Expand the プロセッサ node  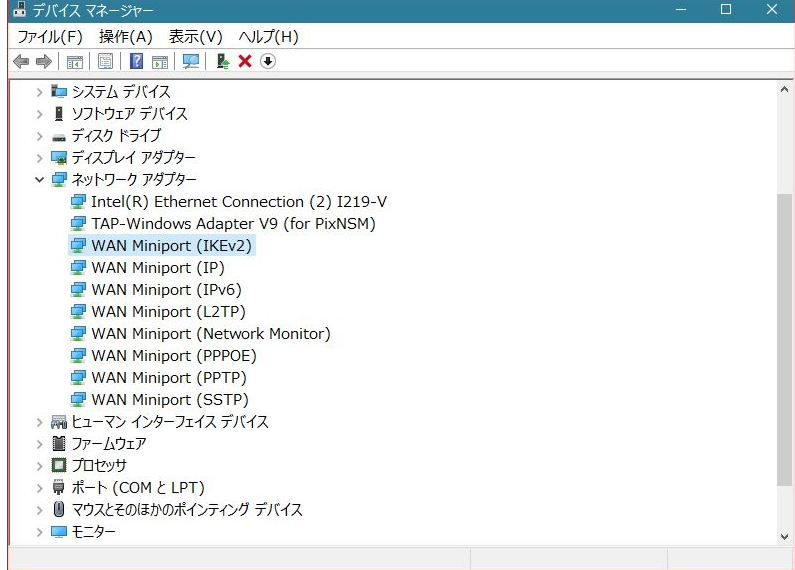tap(40, 466)
